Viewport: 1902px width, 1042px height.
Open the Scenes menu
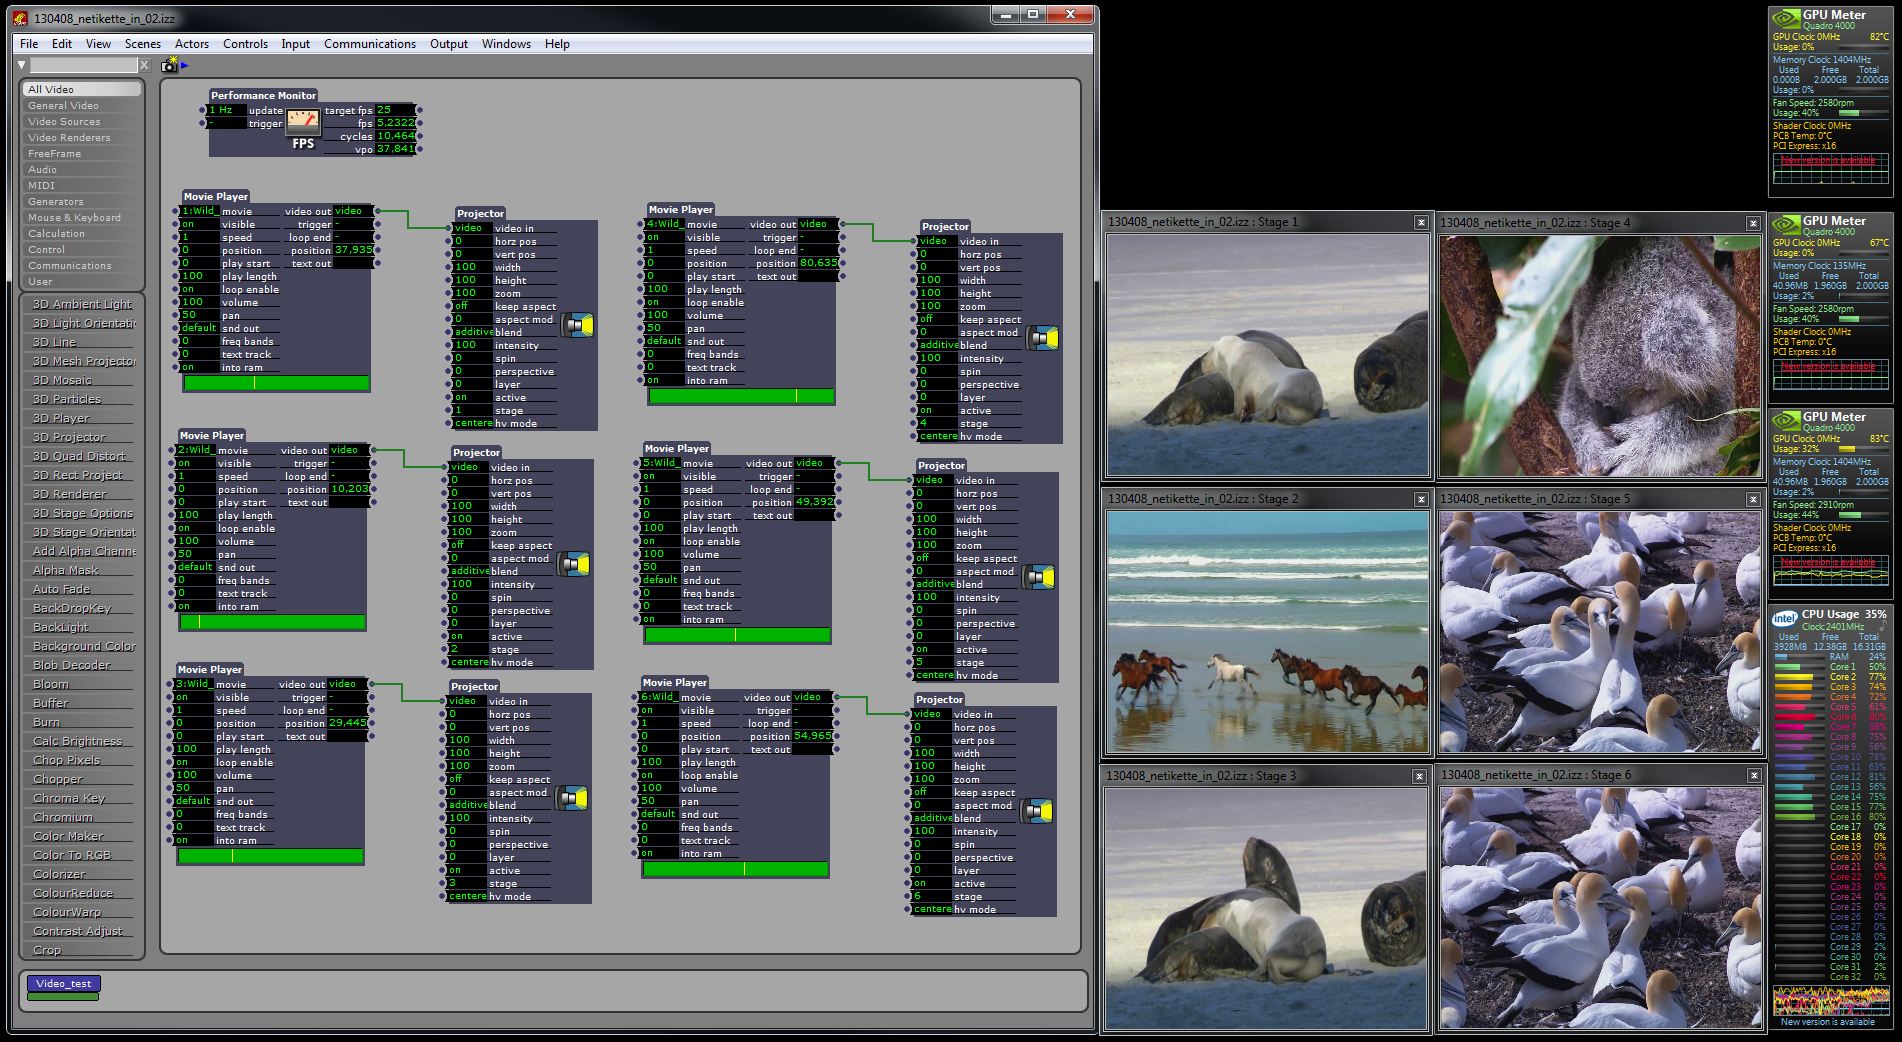point(142,44)
